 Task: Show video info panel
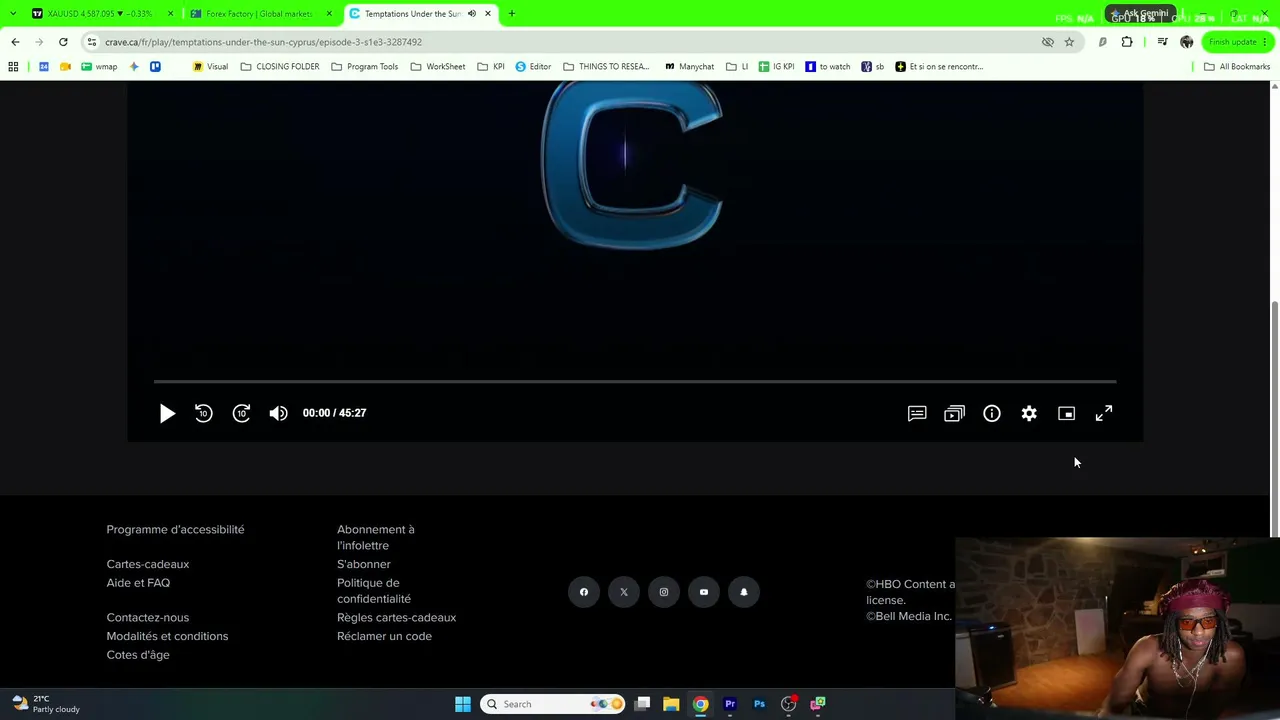point(992,413)
